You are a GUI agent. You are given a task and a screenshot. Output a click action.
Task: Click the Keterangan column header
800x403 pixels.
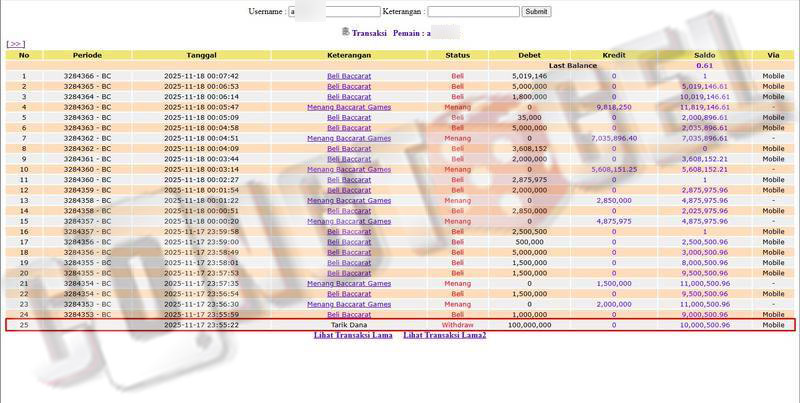[349, 55]
